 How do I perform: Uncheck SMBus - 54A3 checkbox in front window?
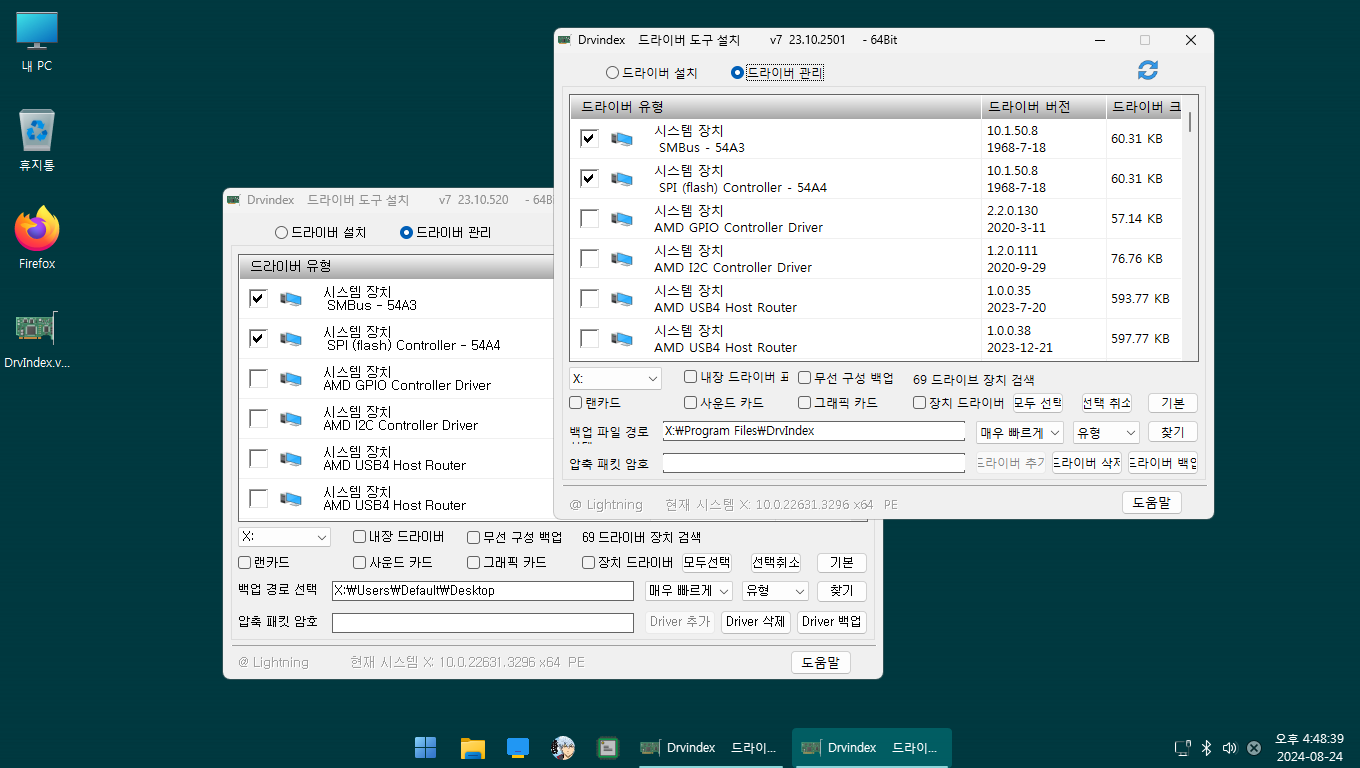[x=589, y=138]
